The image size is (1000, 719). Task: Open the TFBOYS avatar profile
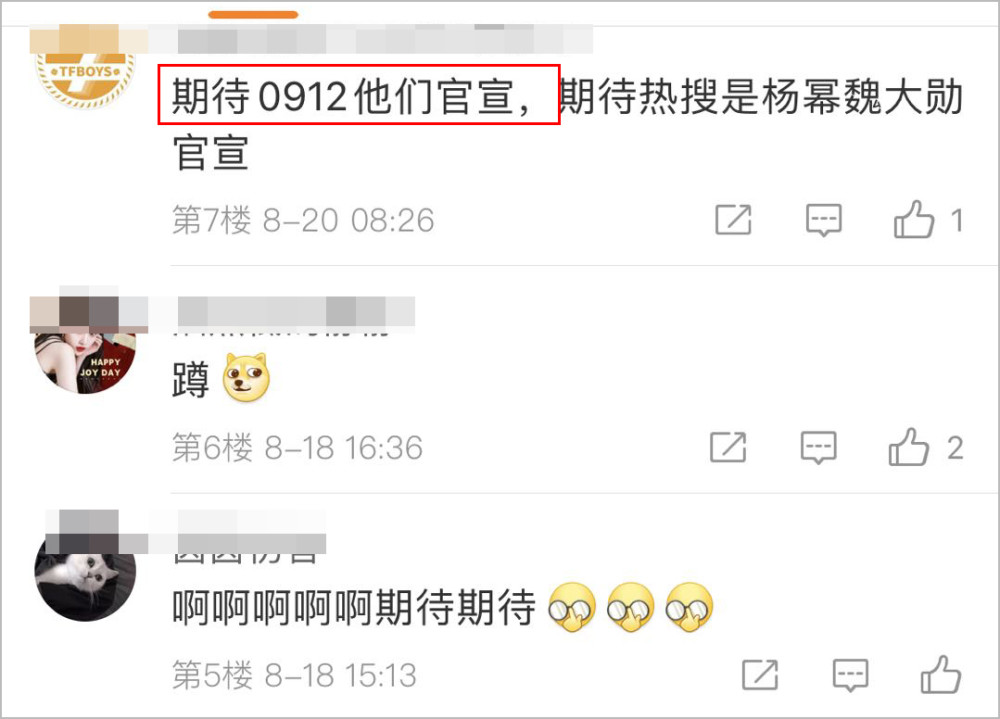click(x=85, y=73)
